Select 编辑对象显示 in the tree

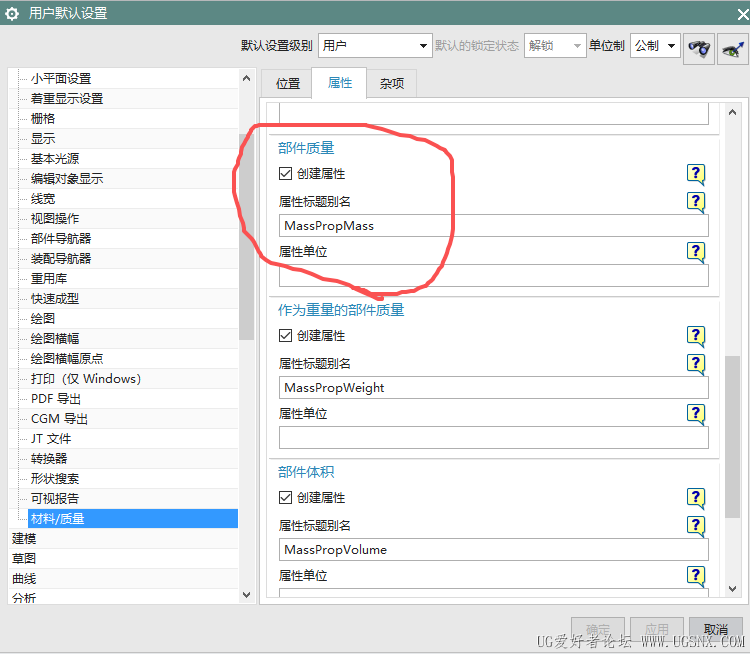point(67,179)
